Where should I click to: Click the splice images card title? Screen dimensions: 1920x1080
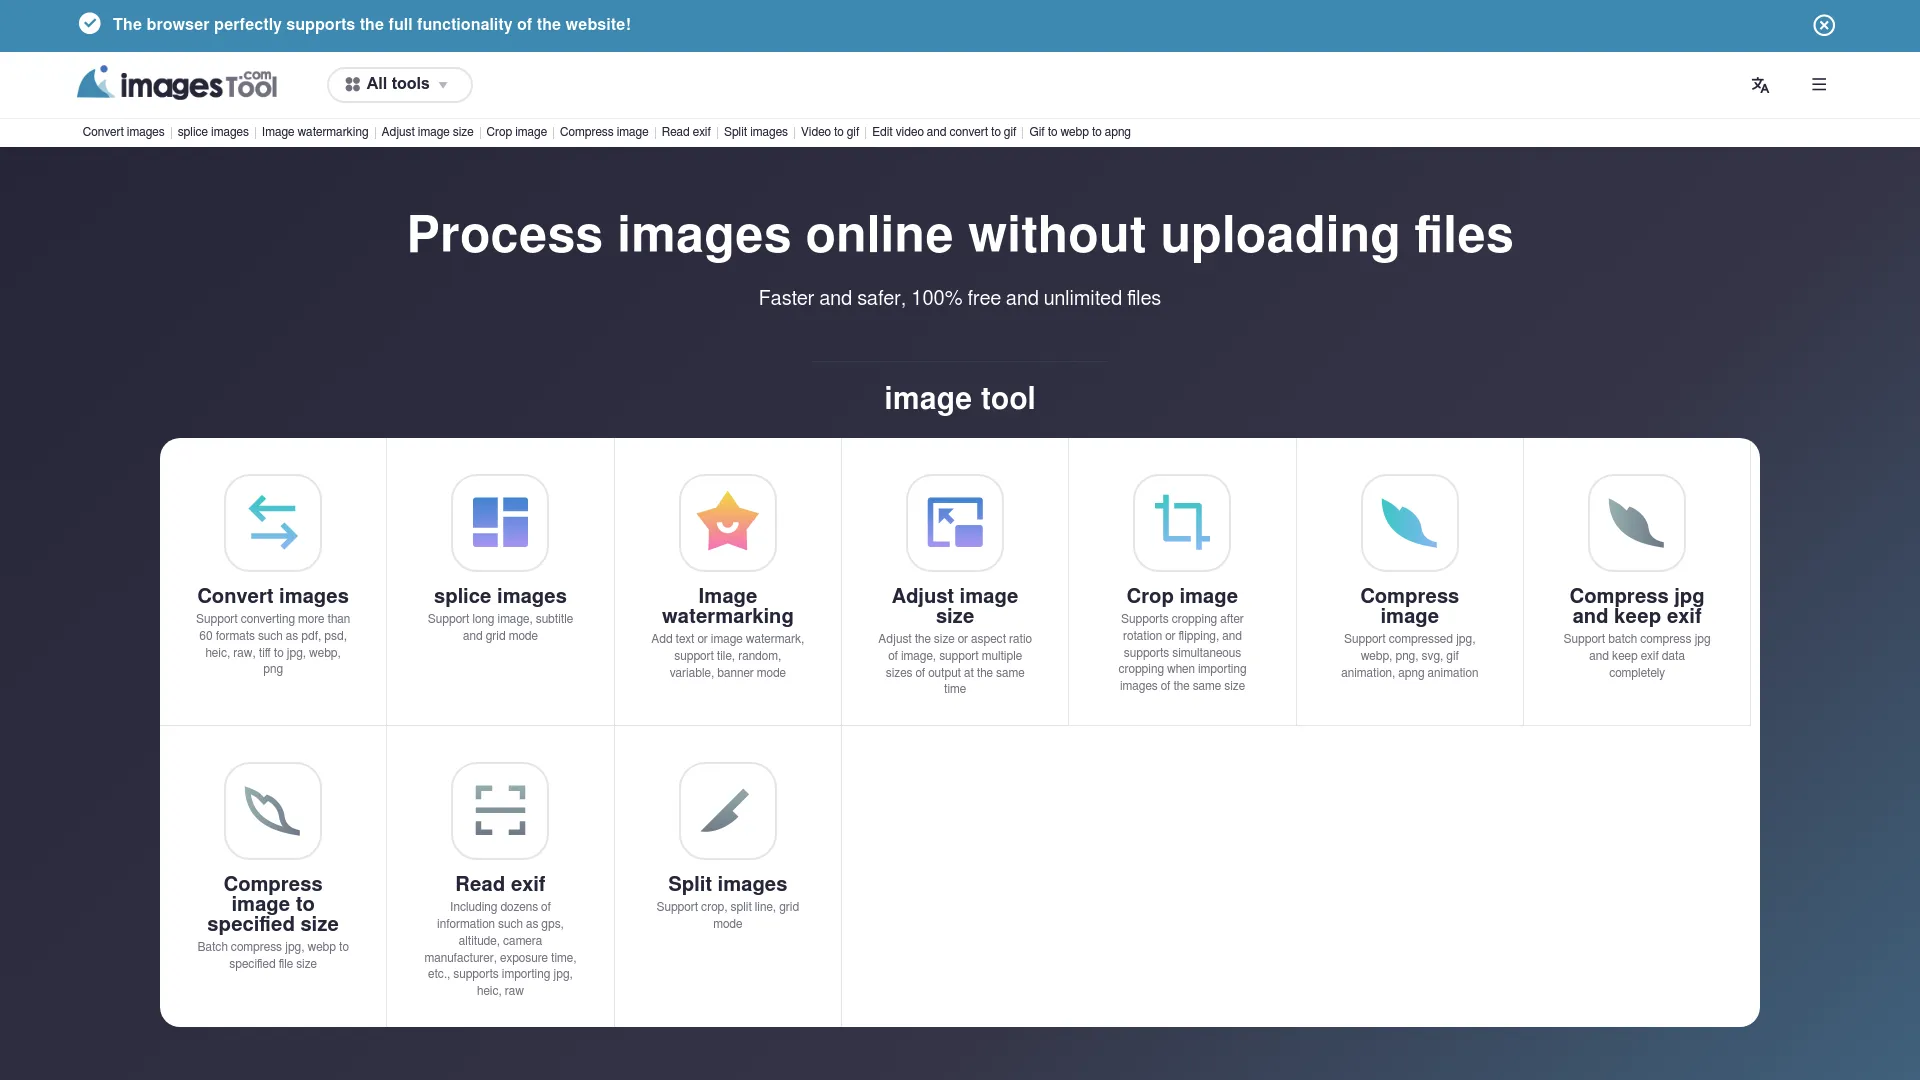pos(500,596)
